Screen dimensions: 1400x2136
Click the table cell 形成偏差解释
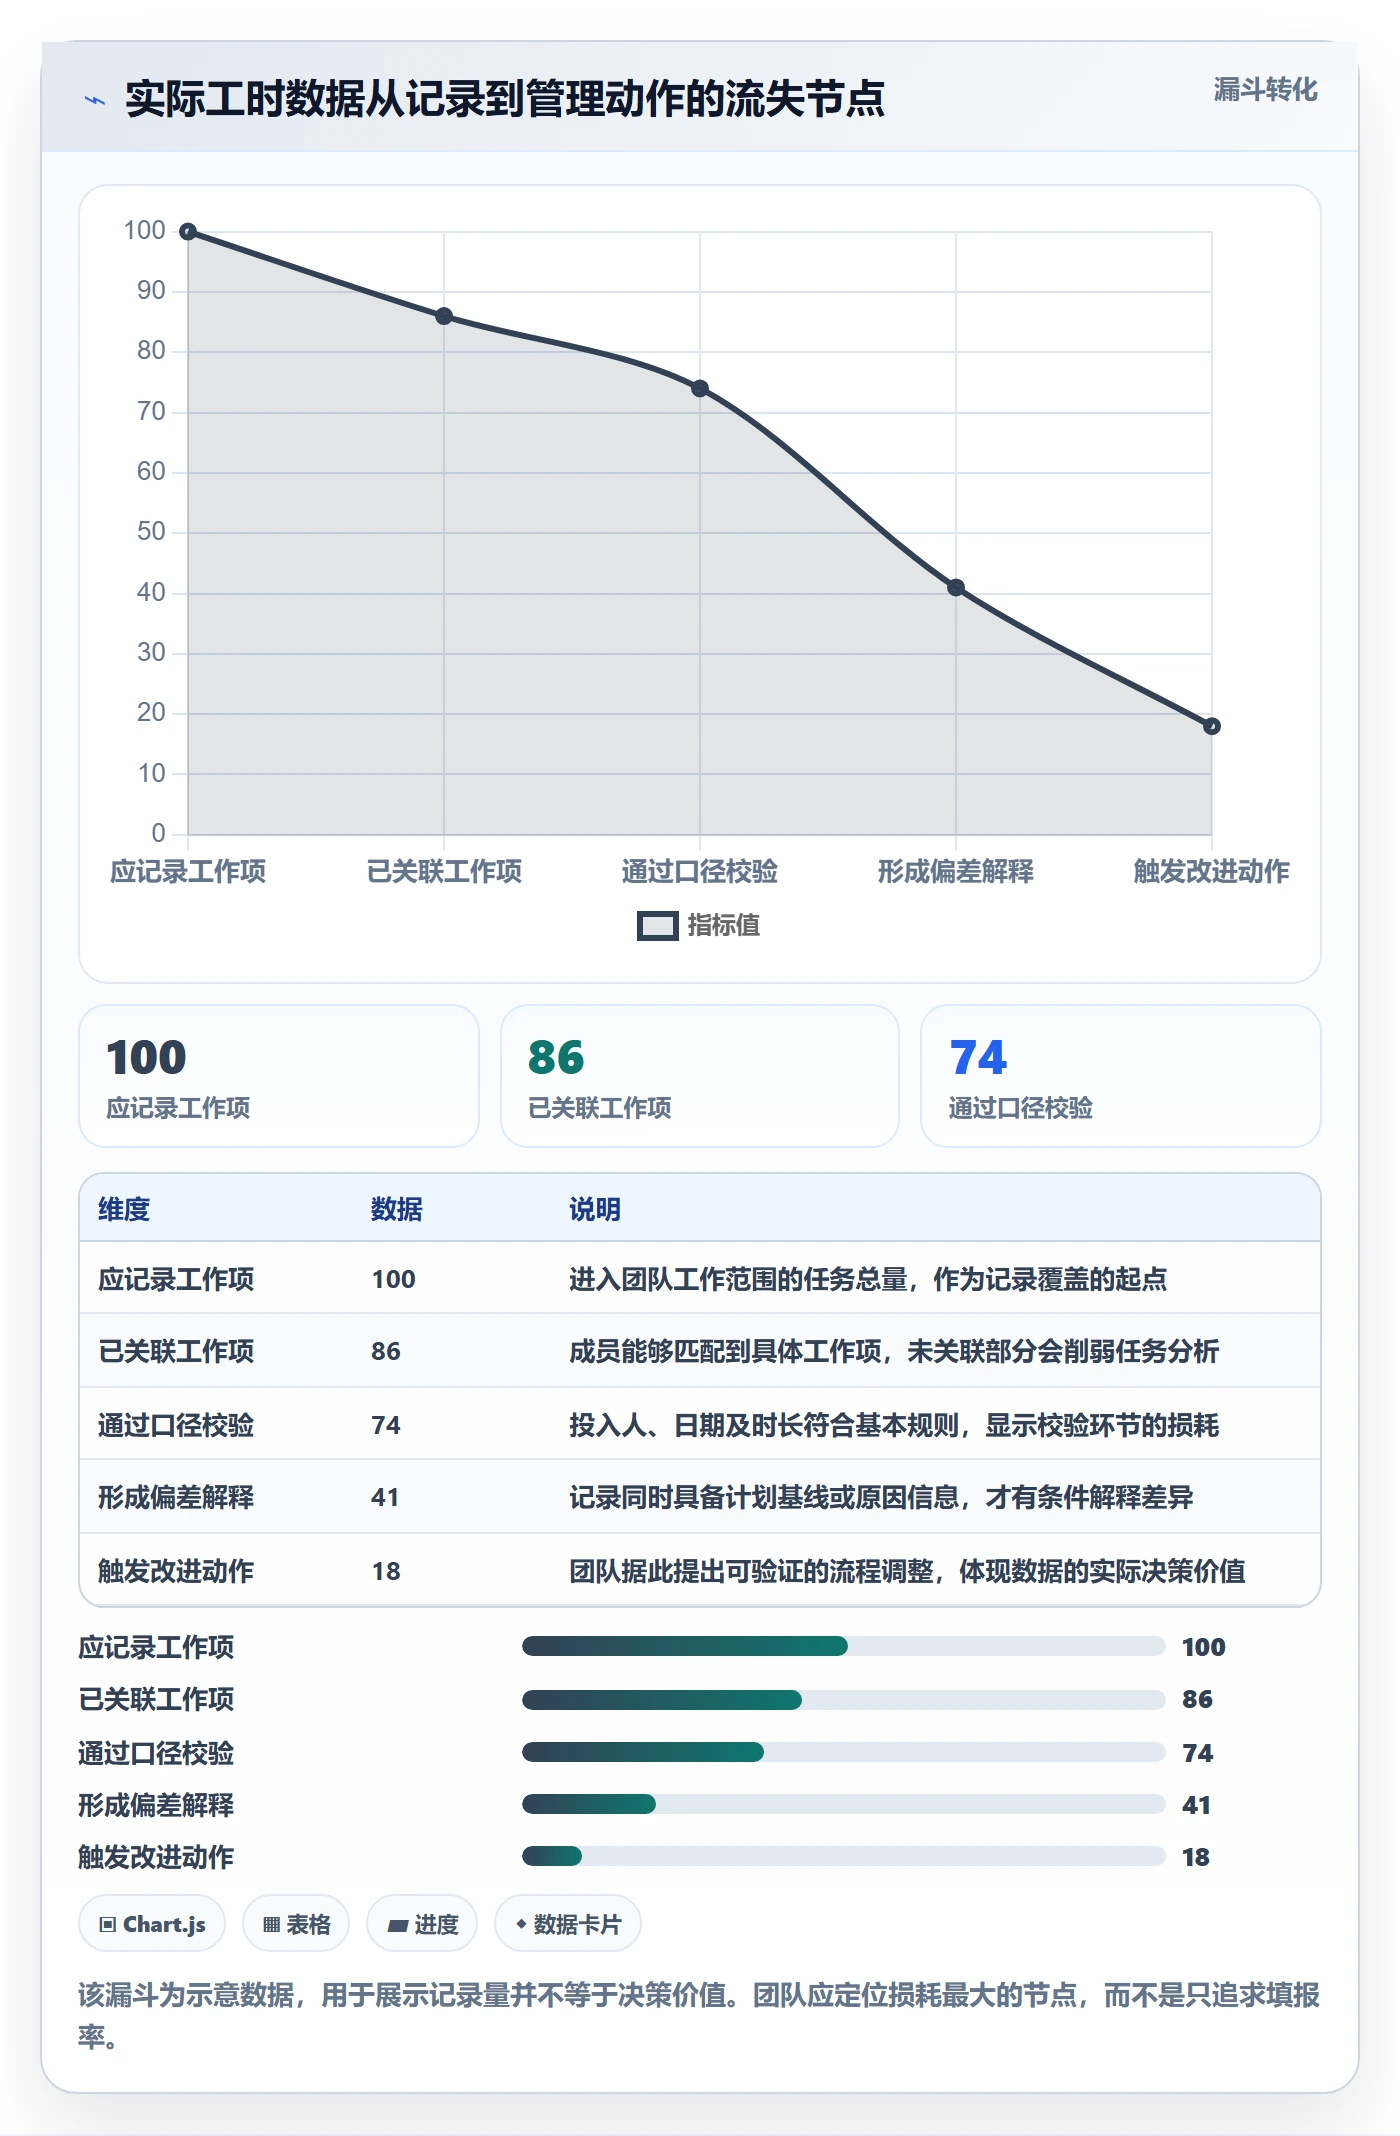(x=176, y=1497)
